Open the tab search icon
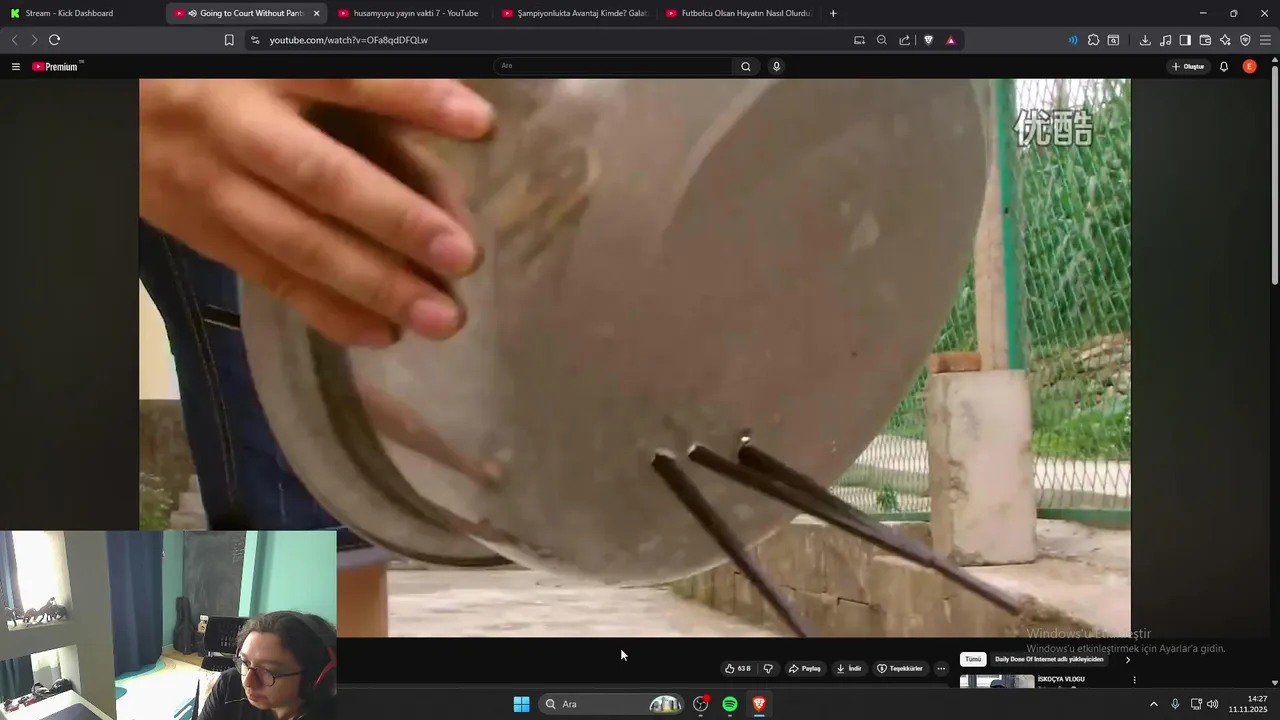This screenshot has height=720, width=1280. 1113,40
